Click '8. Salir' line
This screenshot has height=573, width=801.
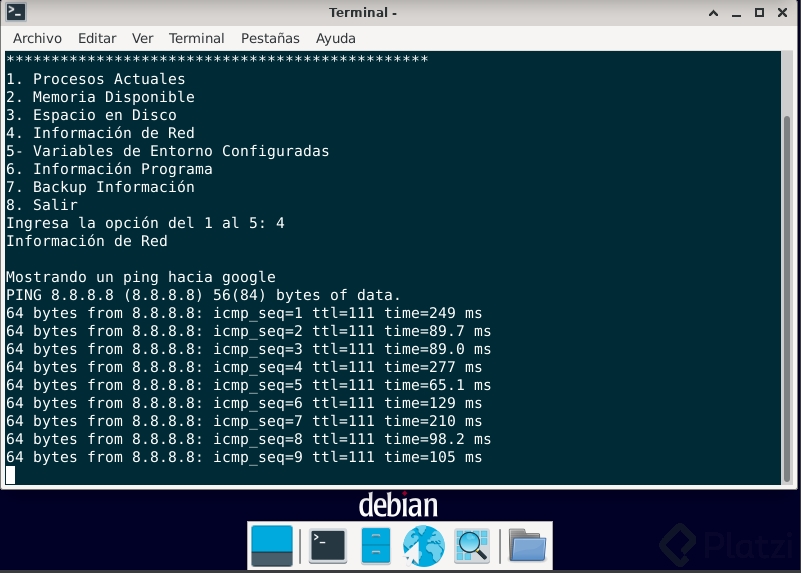(x=42, y=205)
